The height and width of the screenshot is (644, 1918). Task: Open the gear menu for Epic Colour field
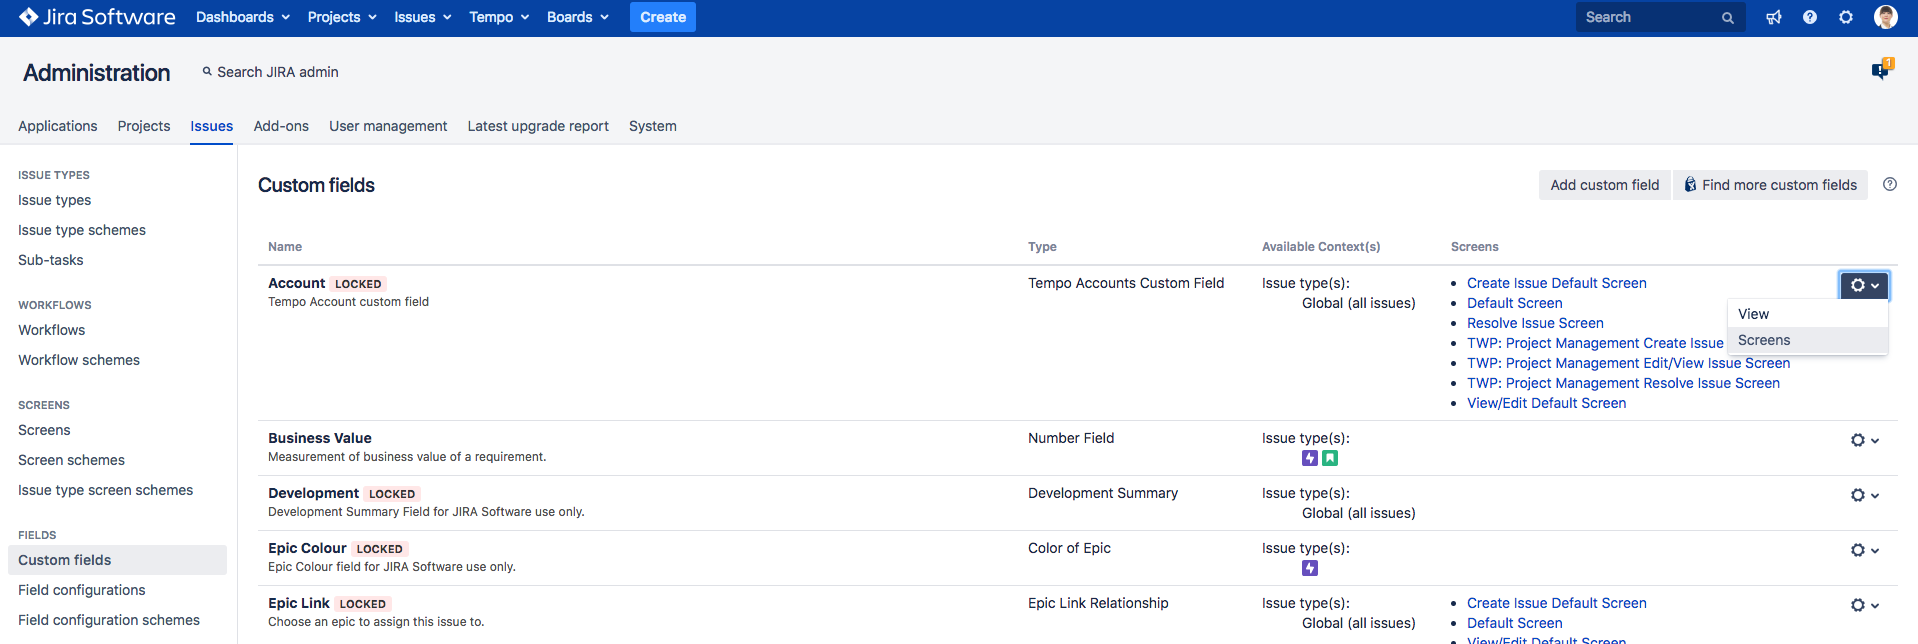click(1864, 550)
